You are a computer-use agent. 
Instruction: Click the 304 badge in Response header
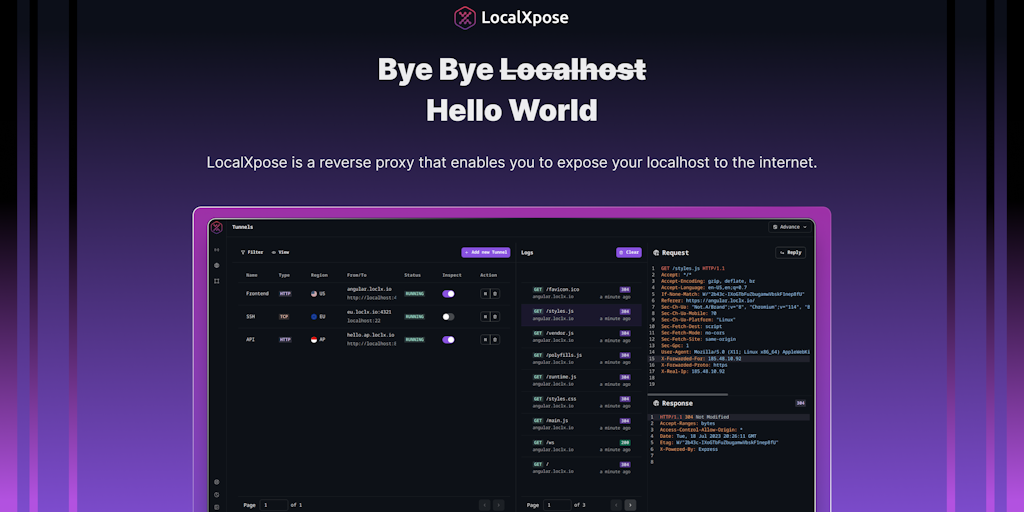click(x=800, y=404)
